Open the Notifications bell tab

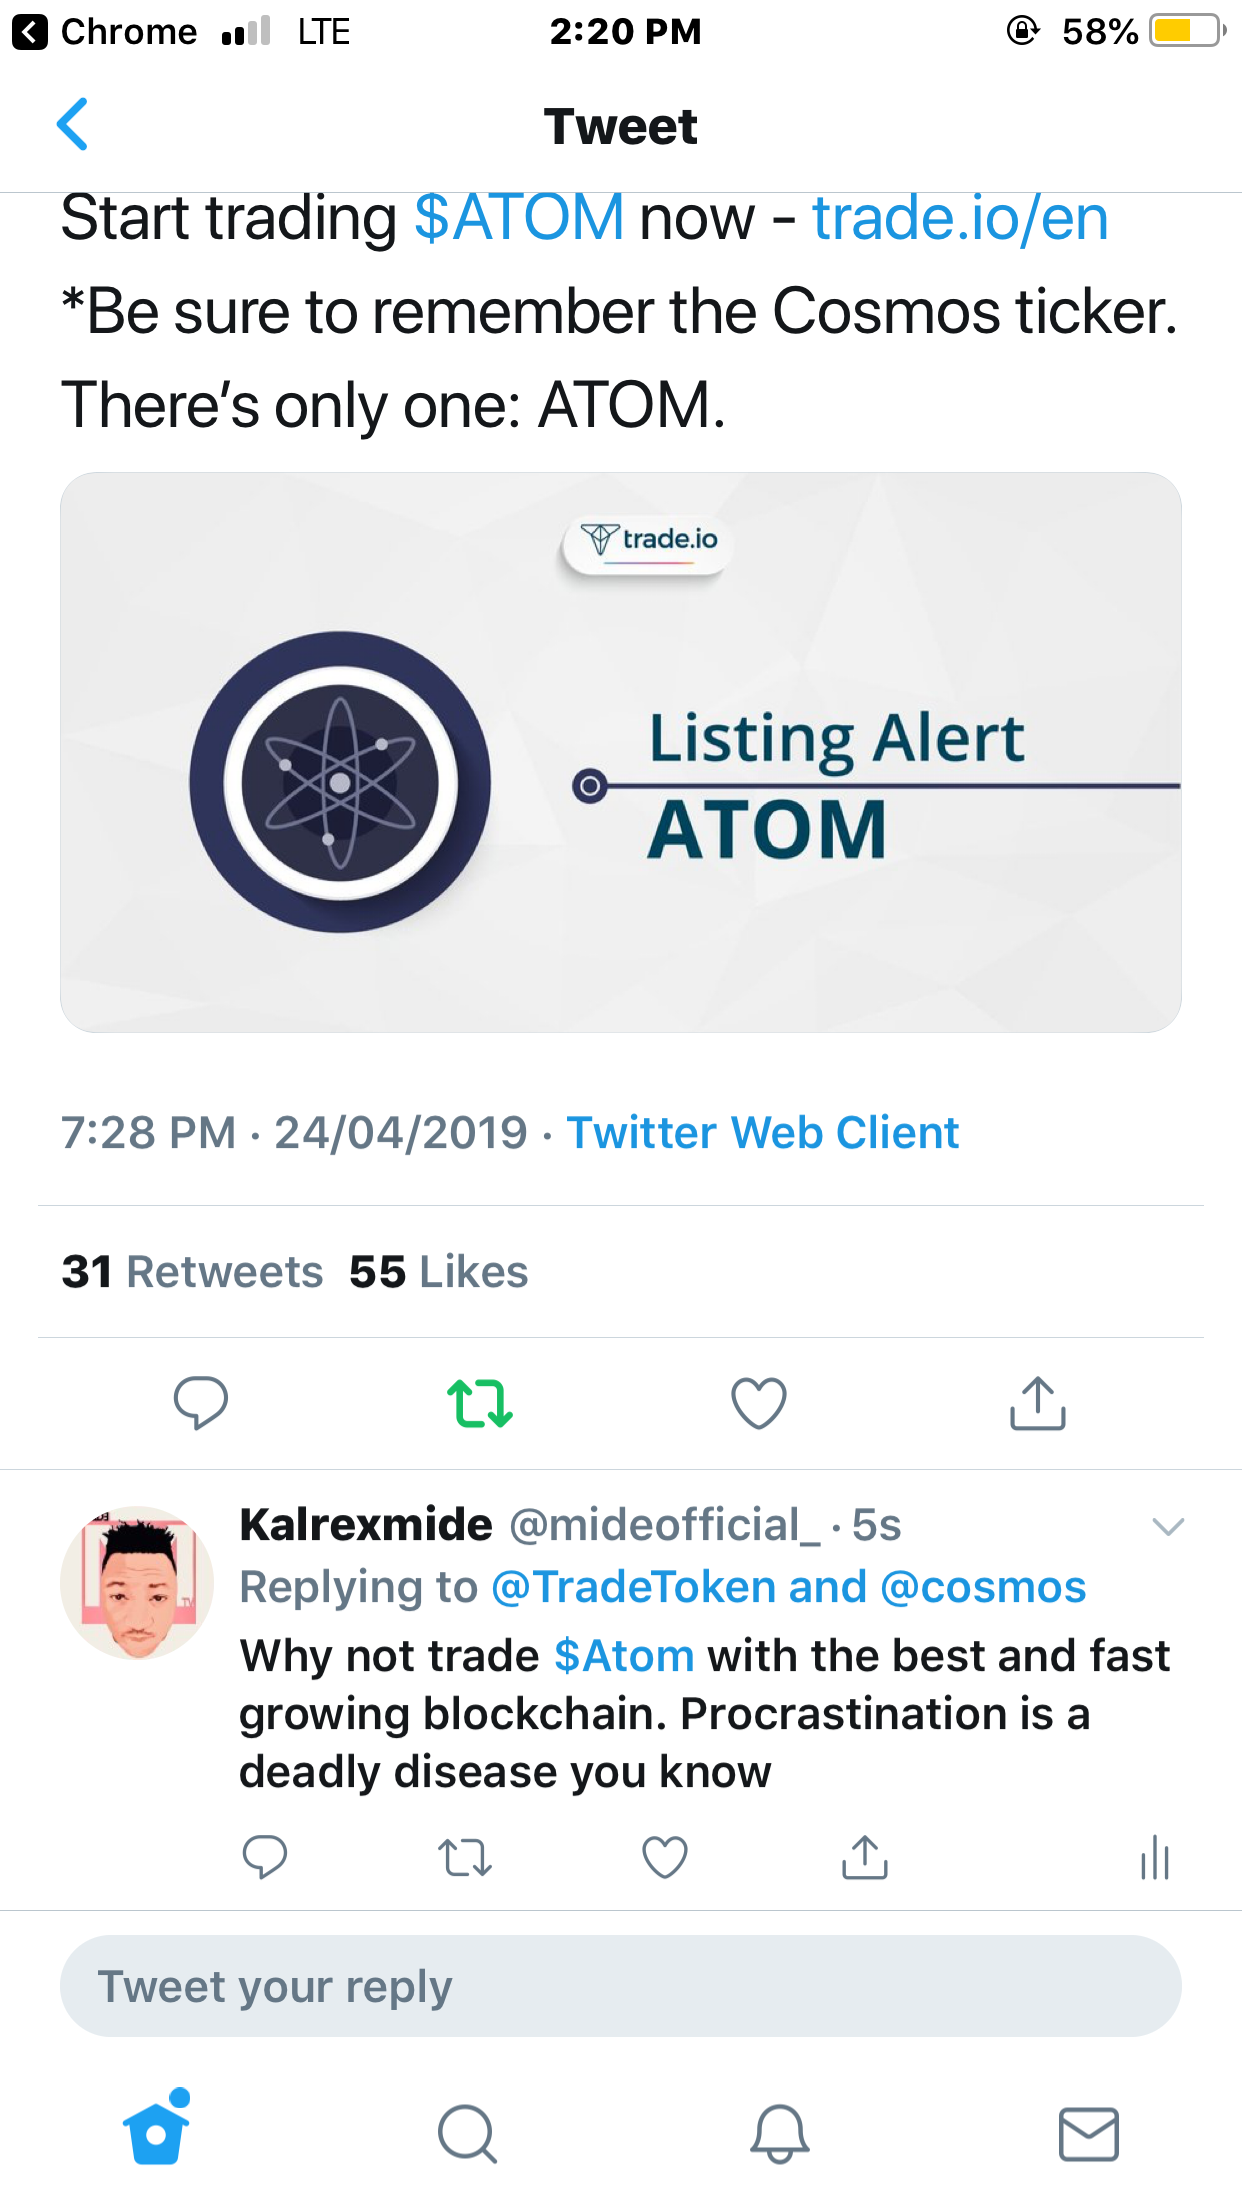point(779,2134)
